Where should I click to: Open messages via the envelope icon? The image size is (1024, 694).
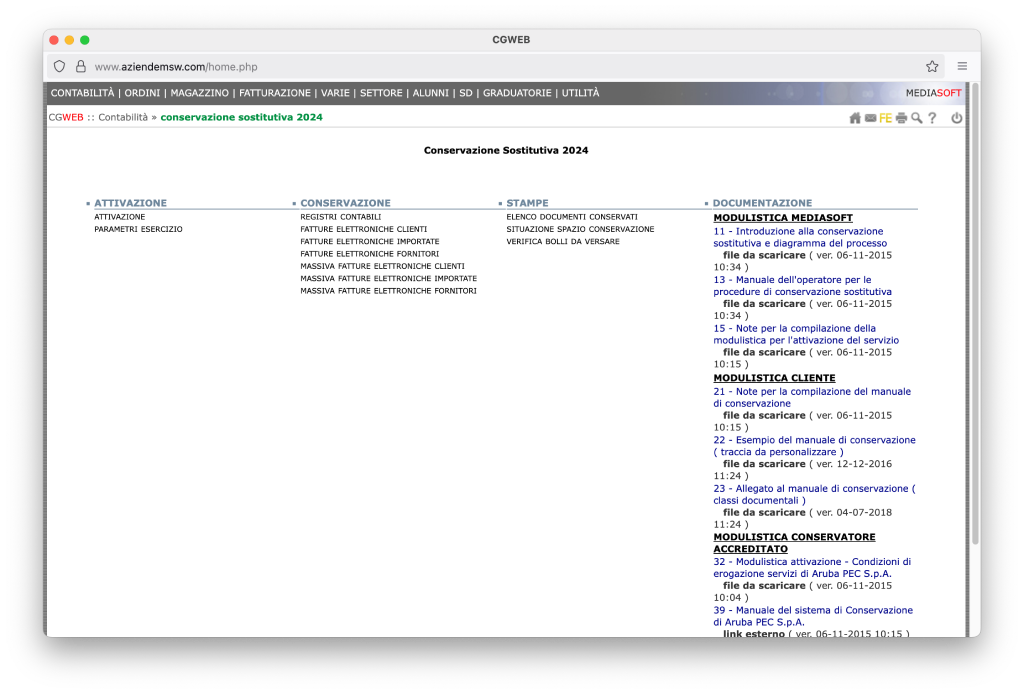[870, 118]
